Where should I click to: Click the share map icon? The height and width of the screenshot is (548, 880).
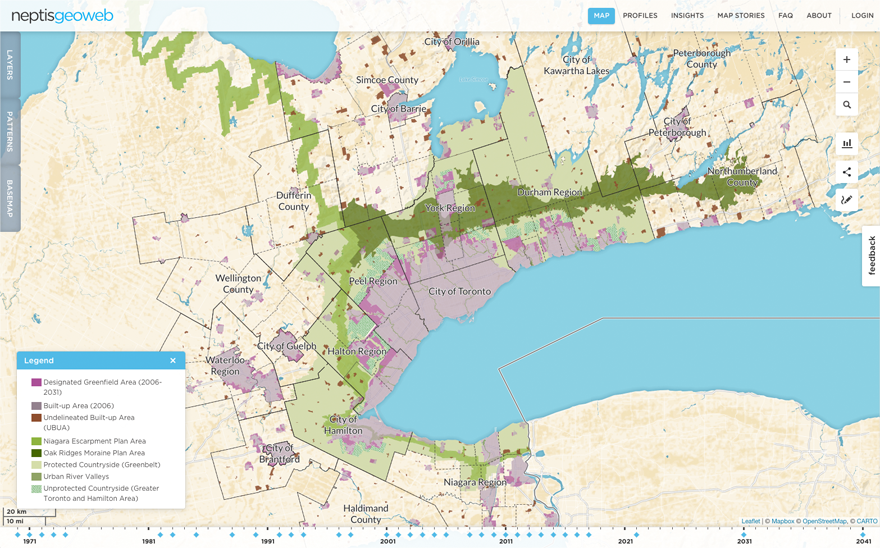pyautogui.click(x=846, y=172)
